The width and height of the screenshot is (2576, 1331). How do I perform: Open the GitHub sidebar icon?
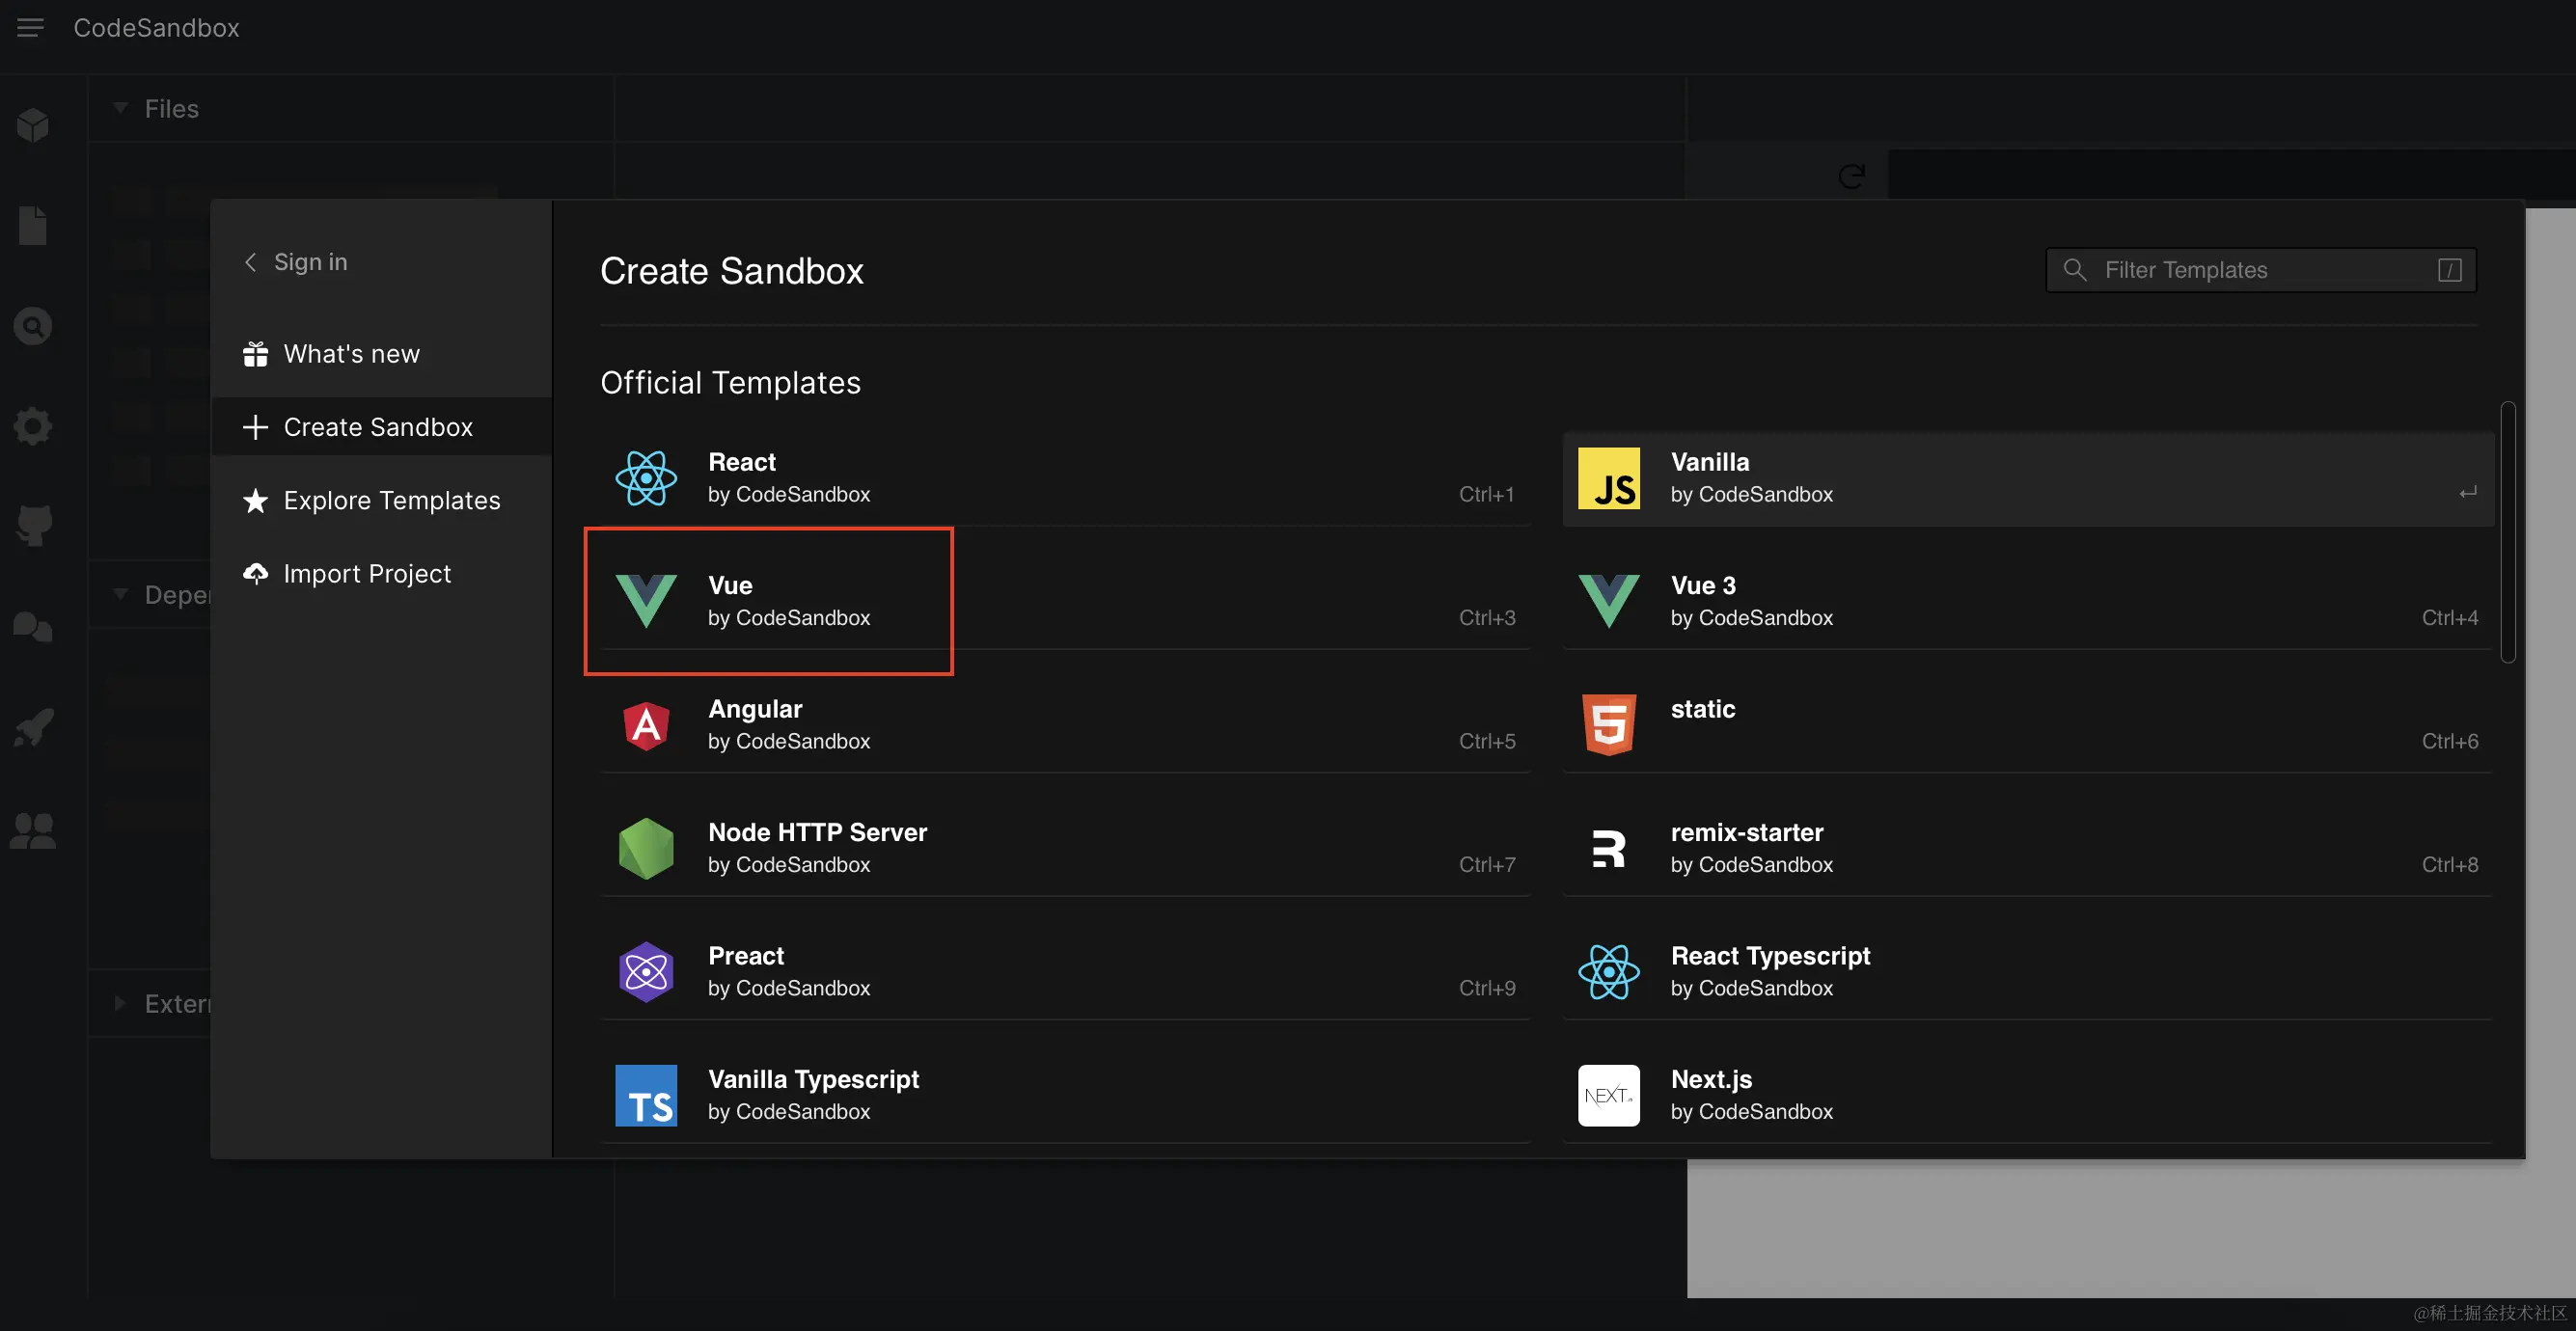[x=33, y=524]
